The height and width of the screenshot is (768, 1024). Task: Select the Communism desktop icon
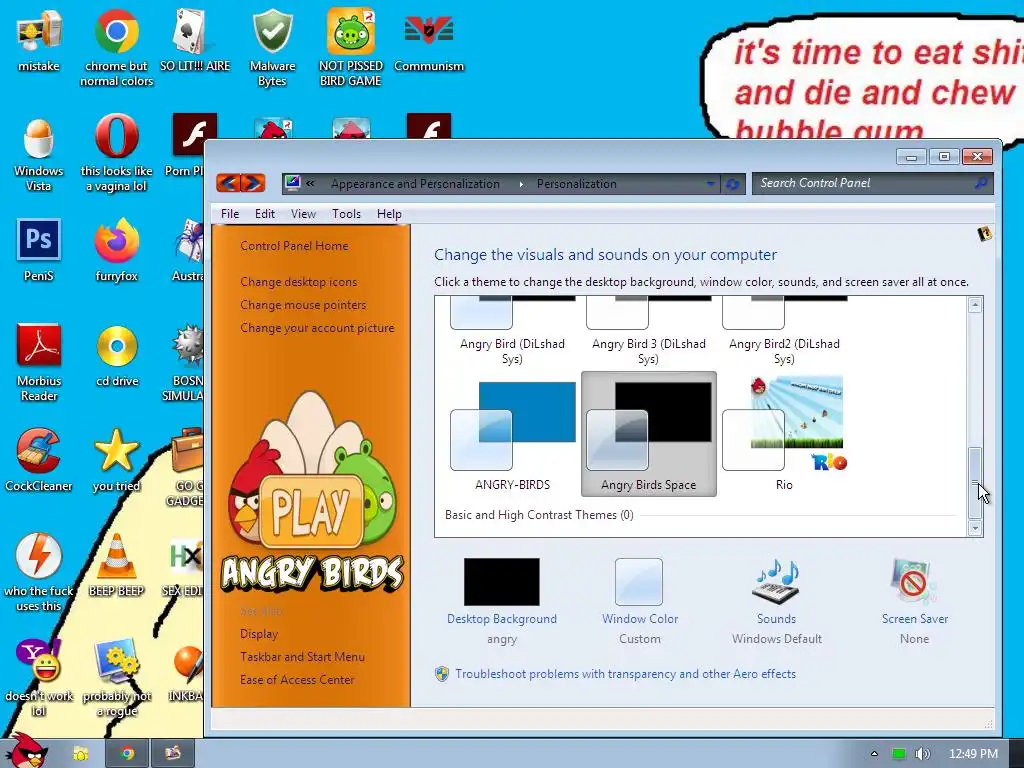point(429,42)
